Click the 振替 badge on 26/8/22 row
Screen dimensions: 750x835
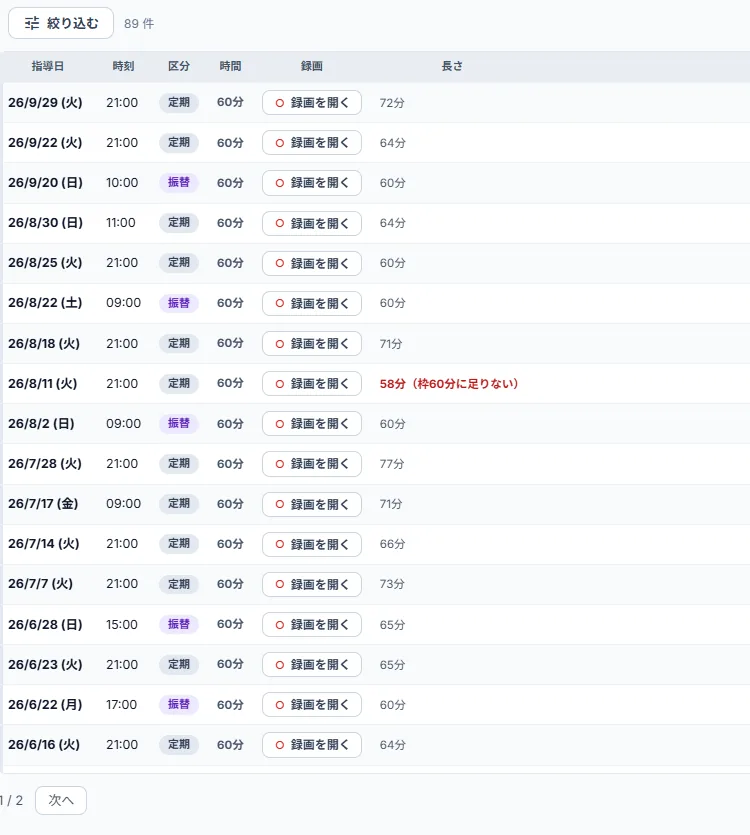click(178, 302)
